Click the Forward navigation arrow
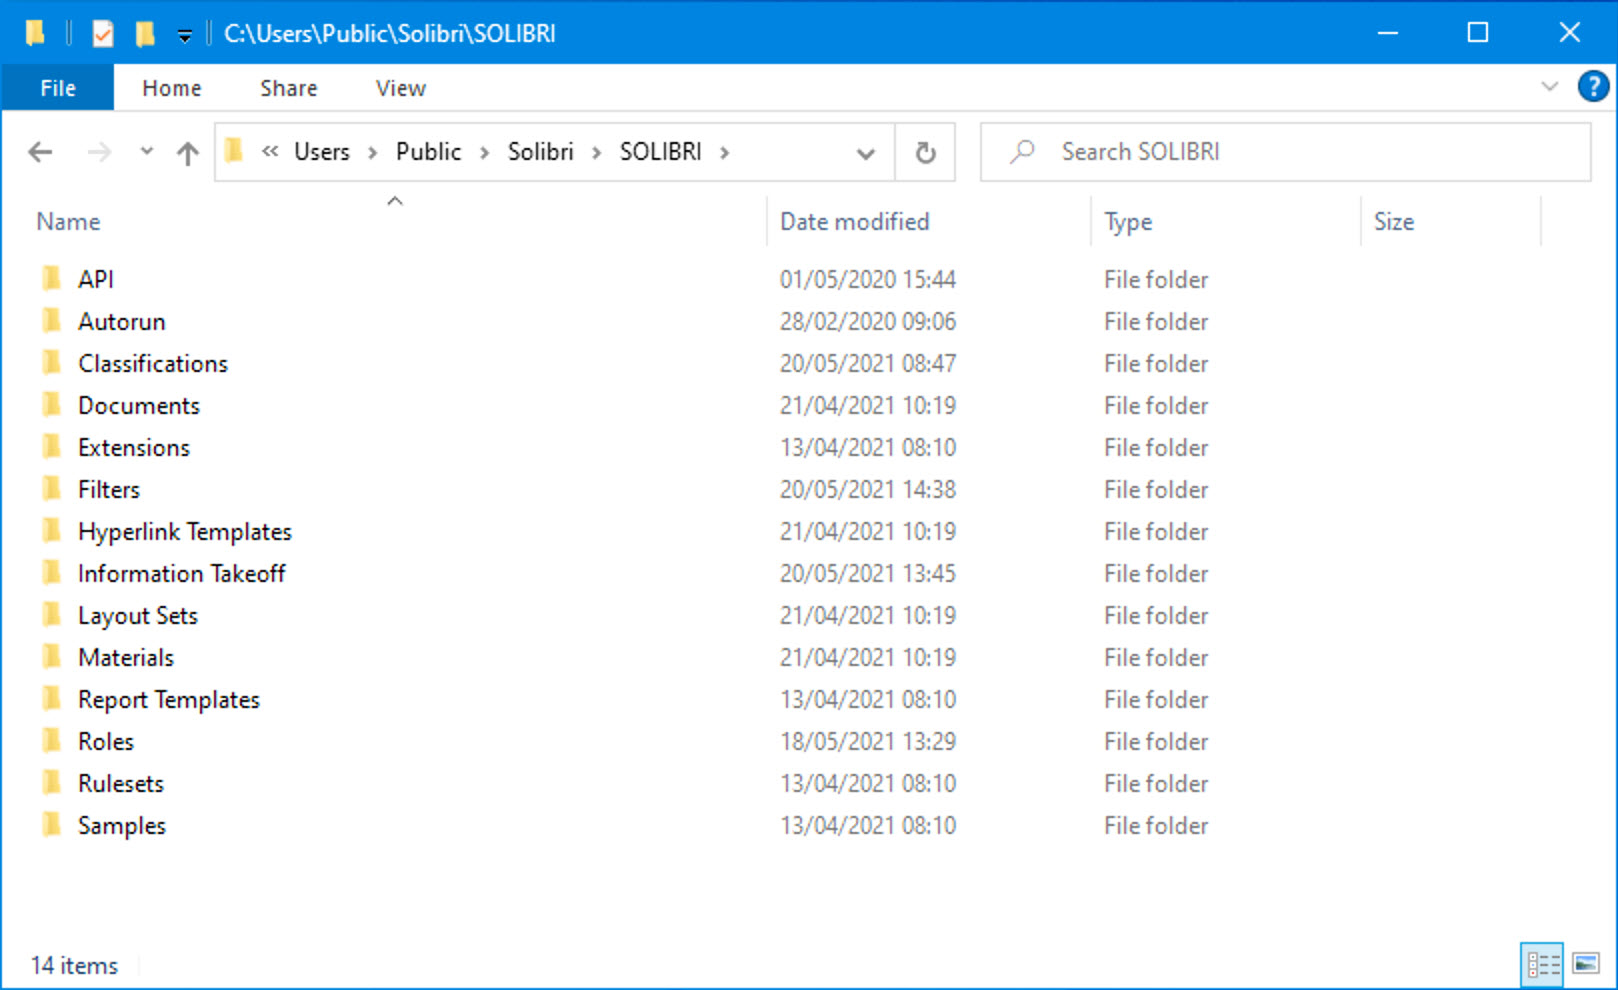 (x=99, y=152)
